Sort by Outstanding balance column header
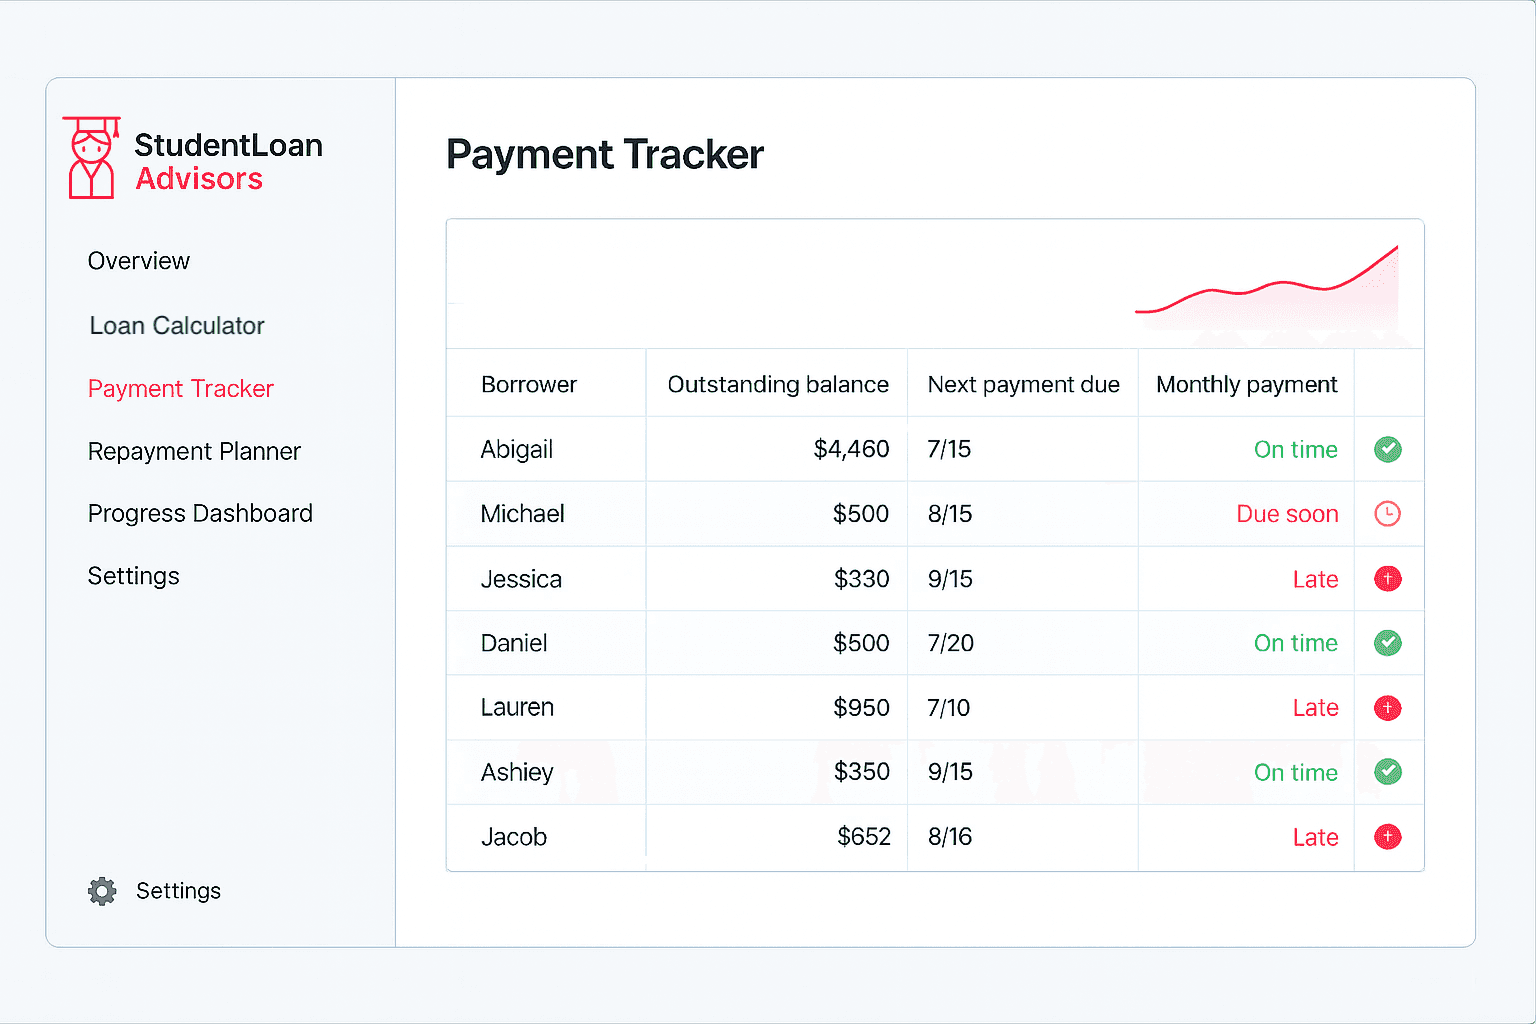Image resolution: width=1536 pixels, height=1024 pixels. (x=778, y=385)
